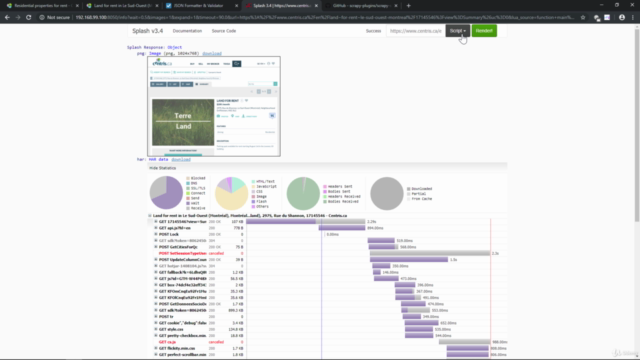The image size is (640, 360).
Task: Open the Source Code link
Action: click(224, 31)
